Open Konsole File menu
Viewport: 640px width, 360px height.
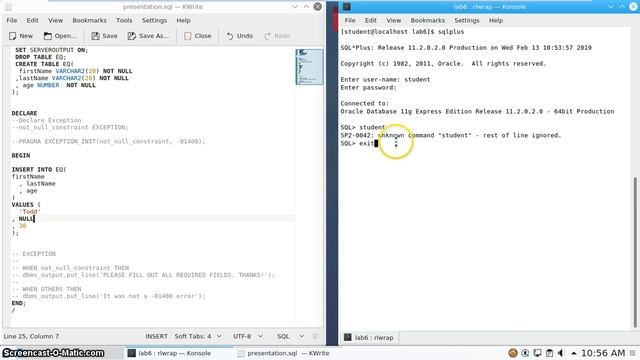(x=350, y=20)
